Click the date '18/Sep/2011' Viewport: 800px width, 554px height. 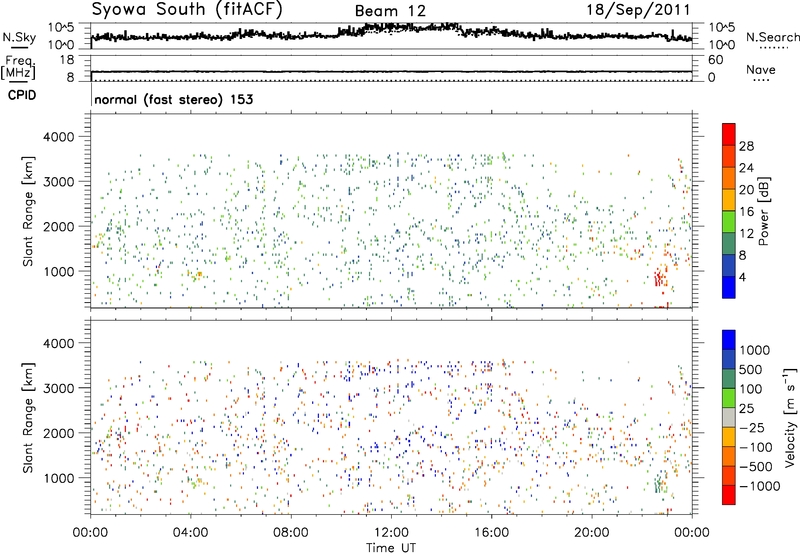tap(638, 9)
